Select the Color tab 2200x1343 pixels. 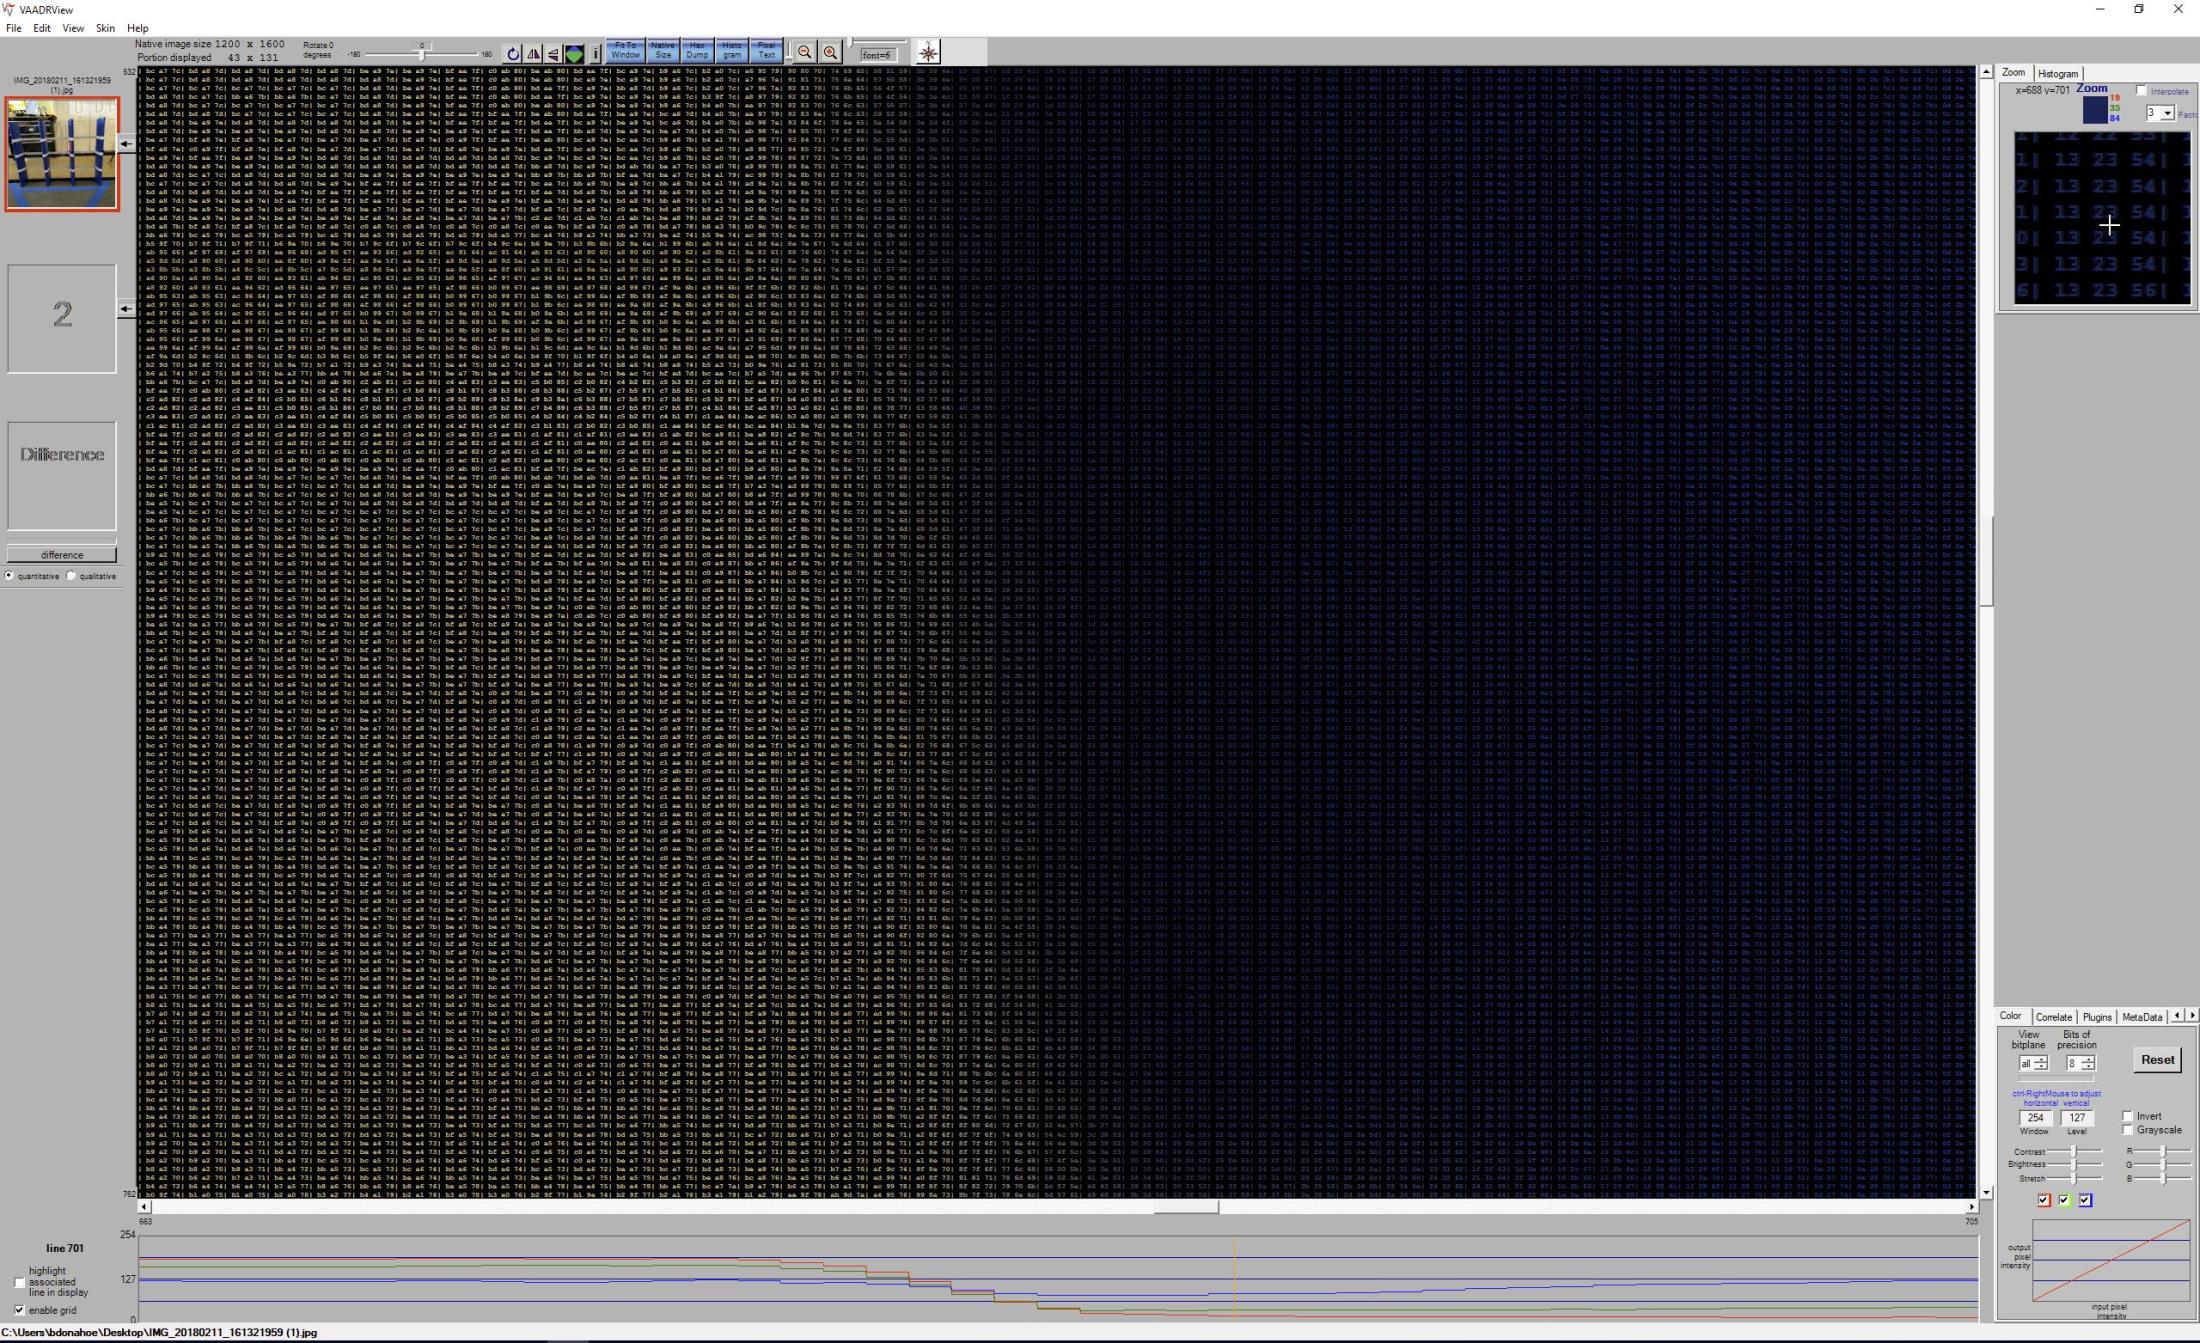(2010, 1016)
